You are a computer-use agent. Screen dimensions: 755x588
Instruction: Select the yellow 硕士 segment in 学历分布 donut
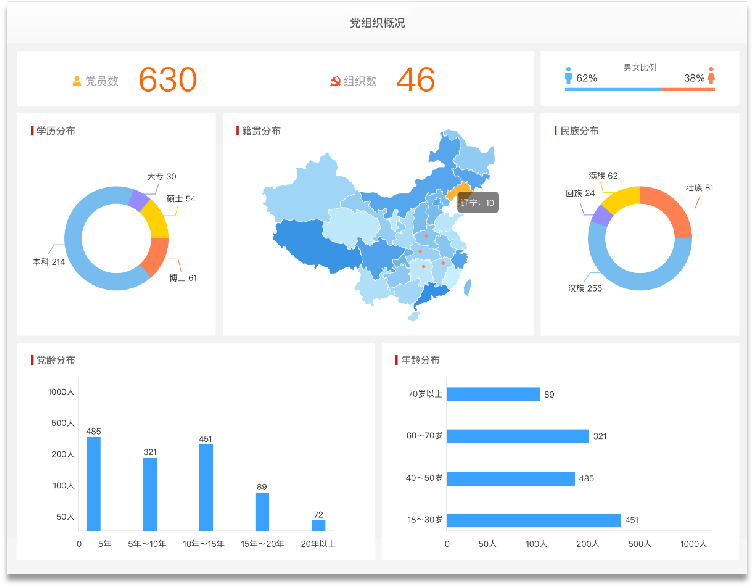[x=155, y=216]
